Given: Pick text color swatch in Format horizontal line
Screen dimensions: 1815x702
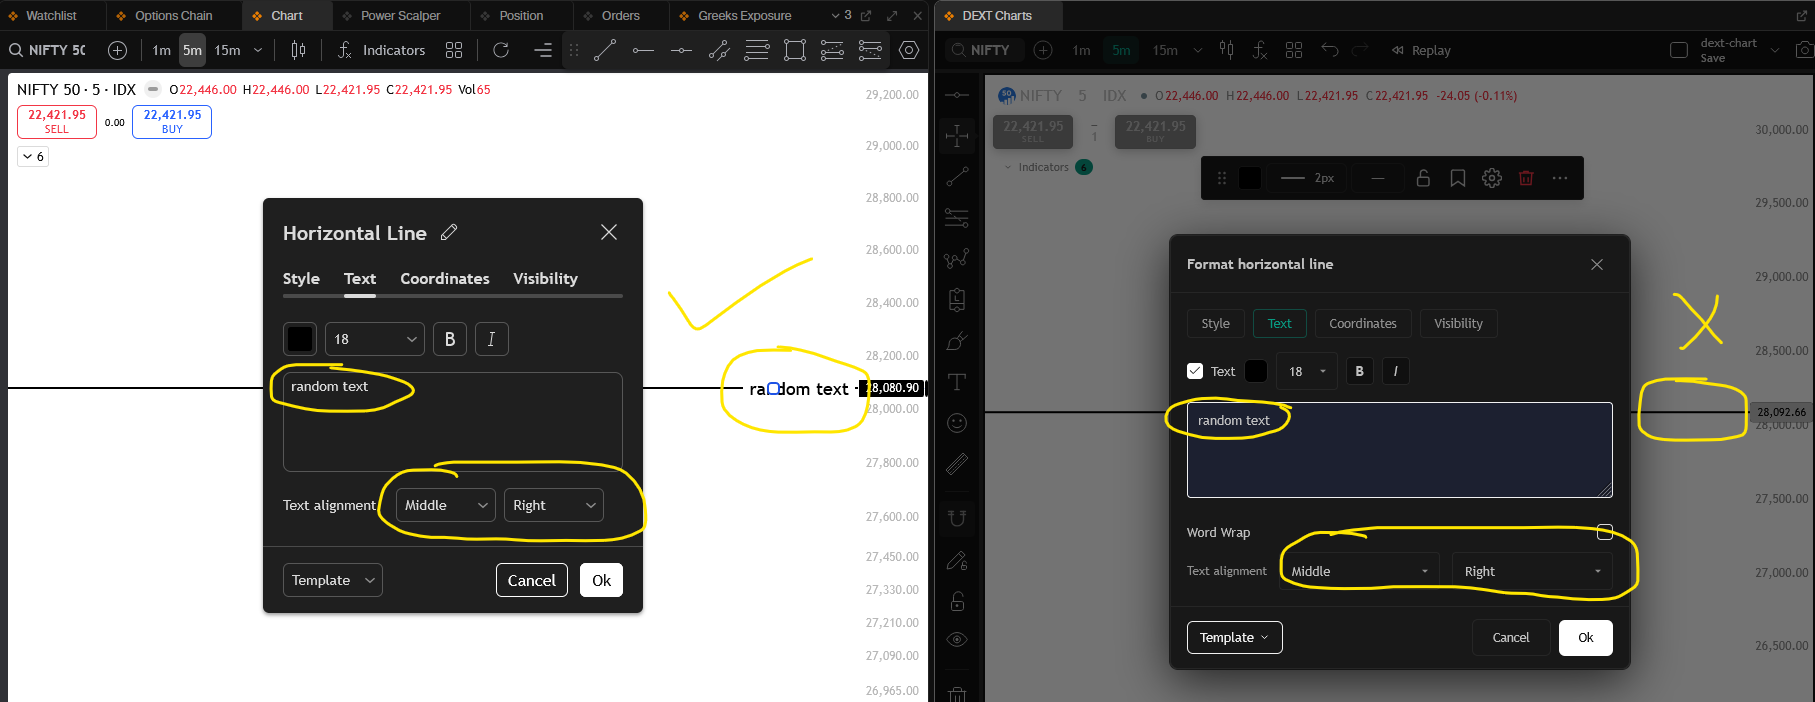Looking at the screenshot, I should (x=1256, y=371).
